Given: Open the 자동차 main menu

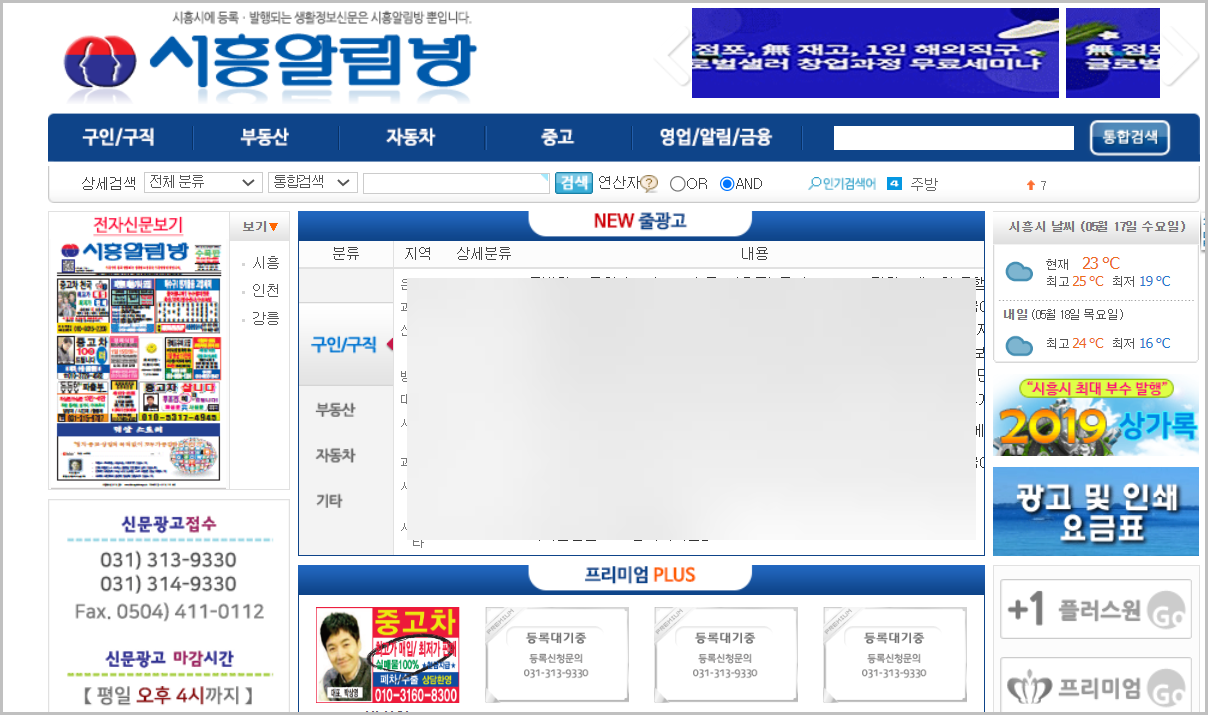Looking at the screenshot, I should click(411, 138).
